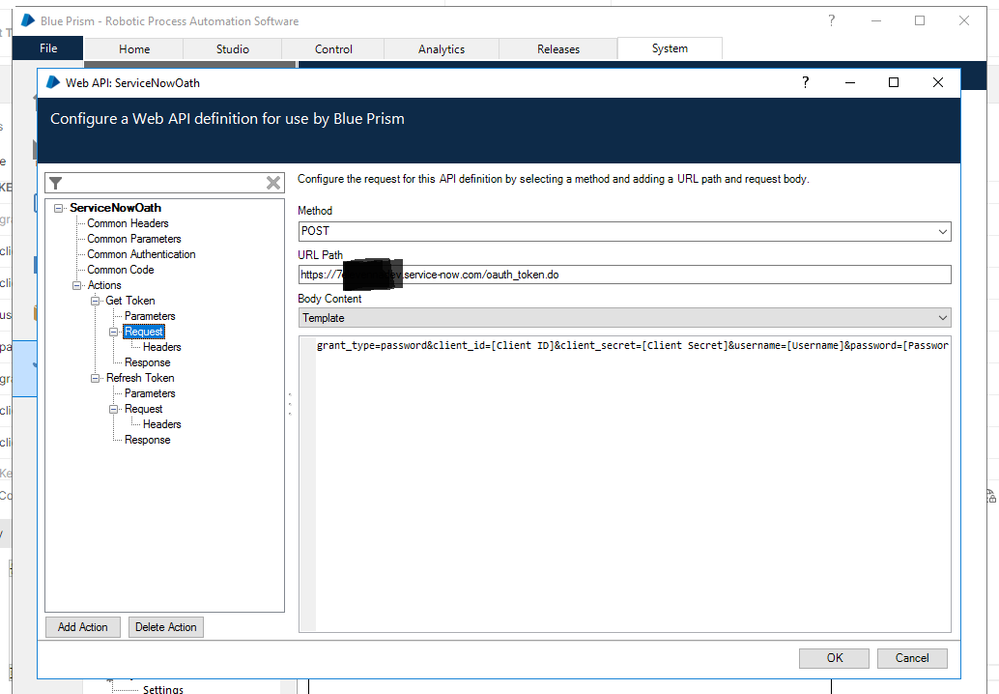Click the vertical splitter grip between panels
999x694 pixels.
click(x=291, y=404)
